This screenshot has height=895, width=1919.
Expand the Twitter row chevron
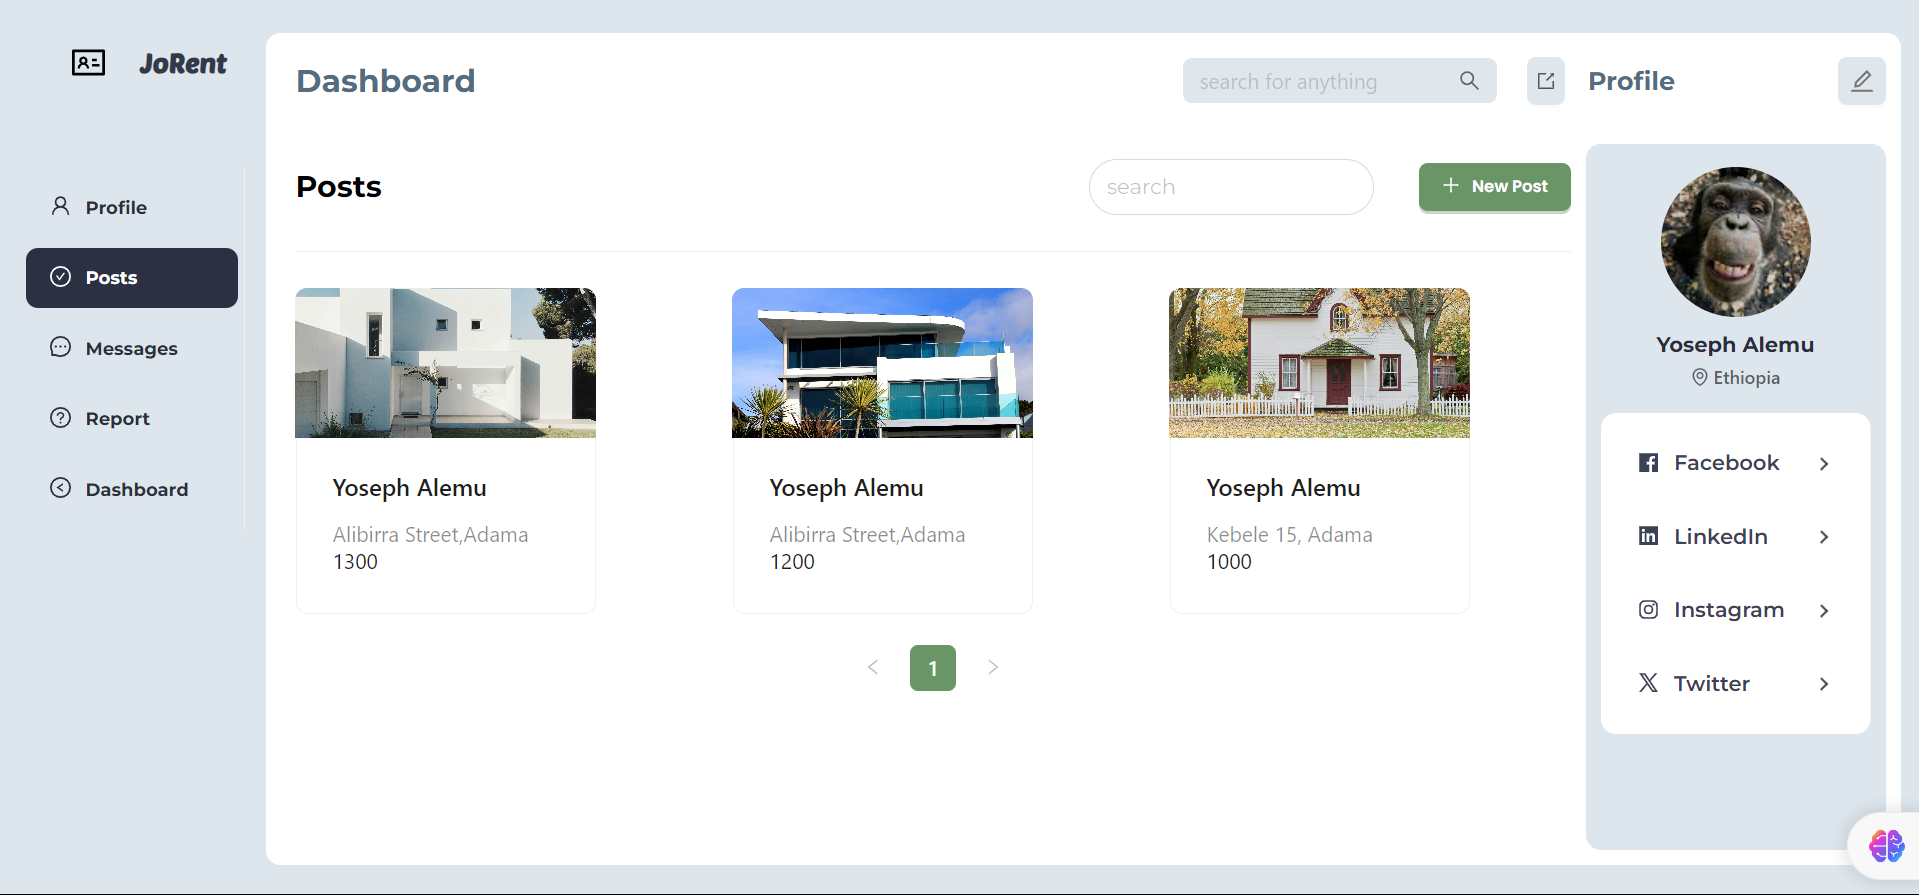pyautogui.click(x=1824, y=684)
